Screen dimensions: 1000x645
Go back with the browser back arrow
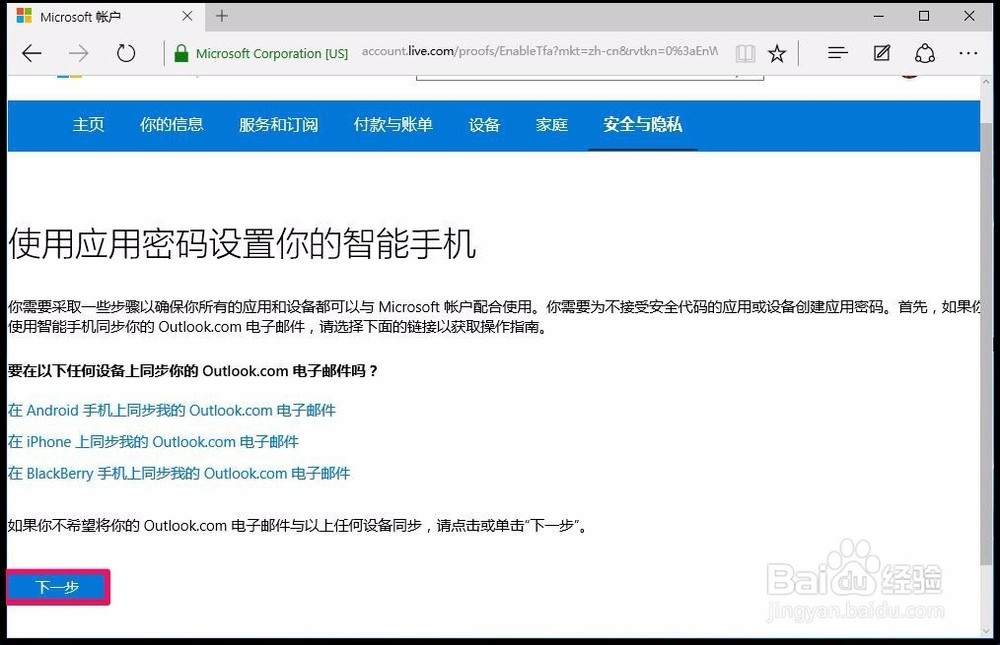coord(31,53)
